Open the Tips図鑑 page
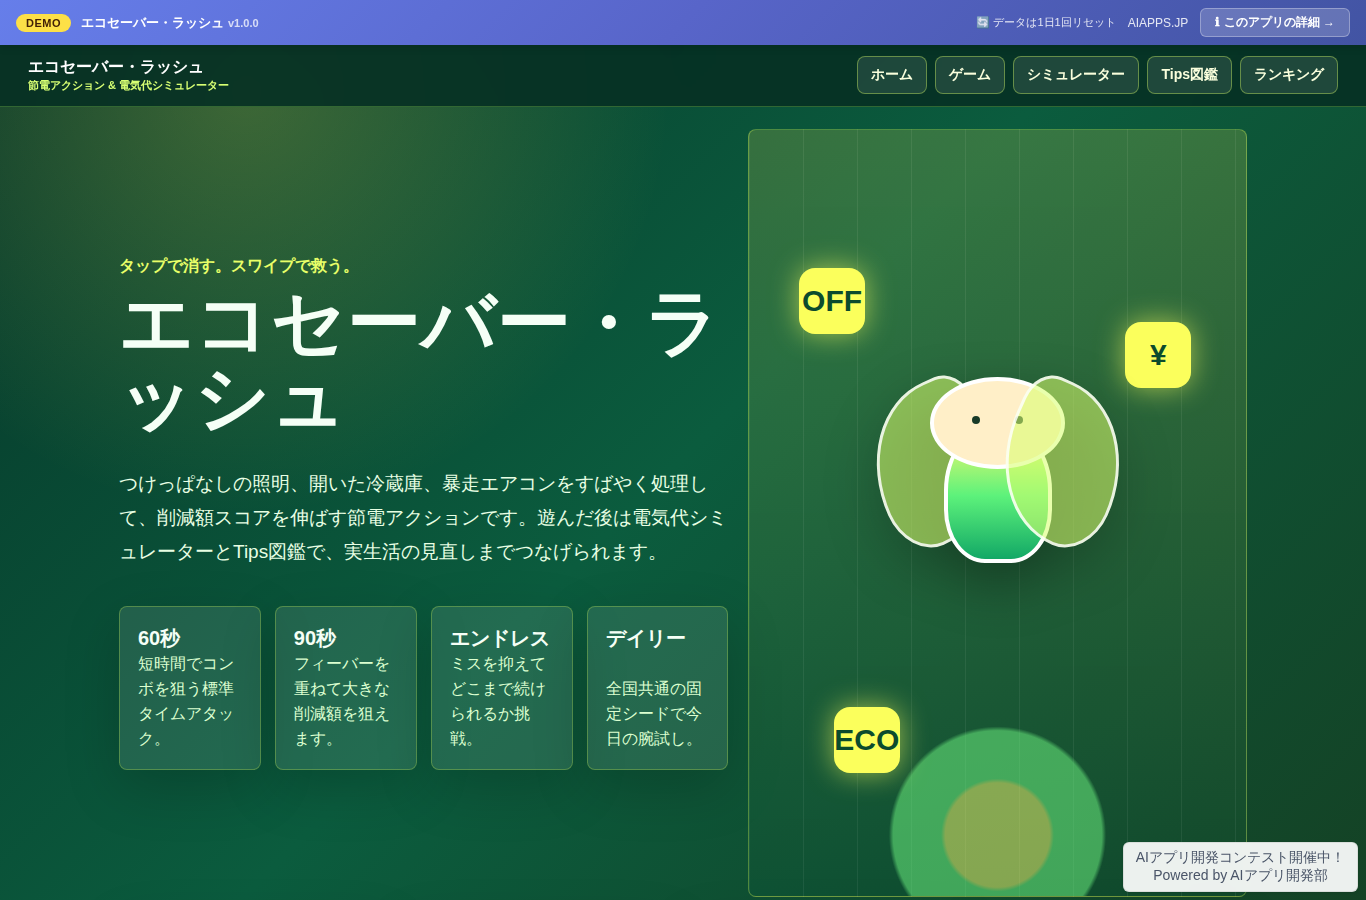 pyautogui.click(x=1189, y=75)
